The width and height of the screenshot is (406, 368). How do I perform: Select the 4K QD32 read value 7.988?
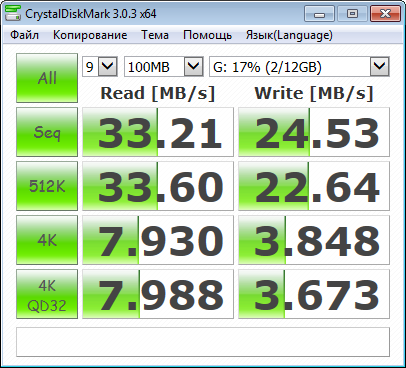[158, 294]
